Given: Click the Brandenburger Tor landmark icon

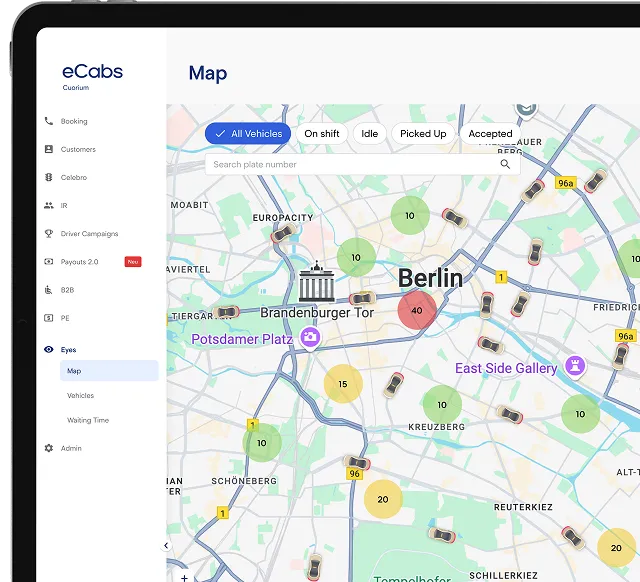Looking at the screenshot, I should point(317,282).
